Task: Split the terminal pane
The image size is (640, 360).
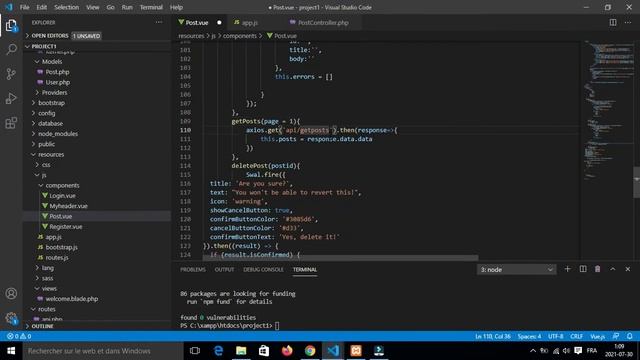Action: [x=583, y=269]
